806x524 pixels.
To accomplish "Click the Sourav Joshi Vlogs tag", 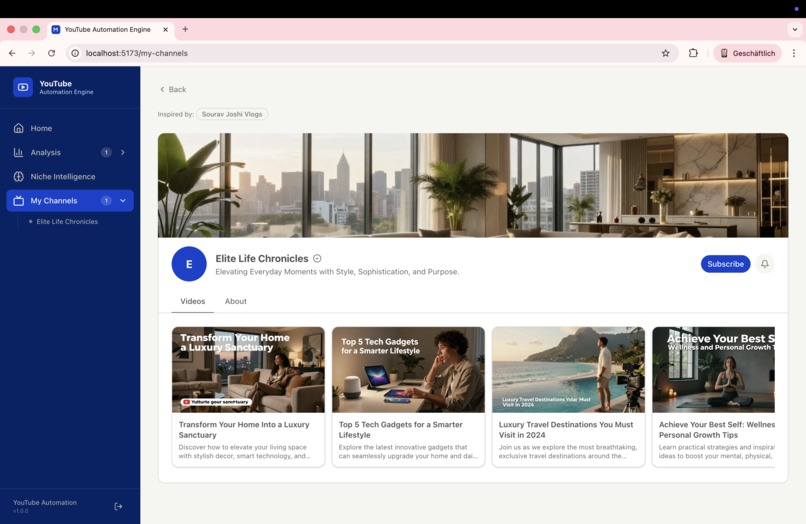I will (x=232, y=114).
